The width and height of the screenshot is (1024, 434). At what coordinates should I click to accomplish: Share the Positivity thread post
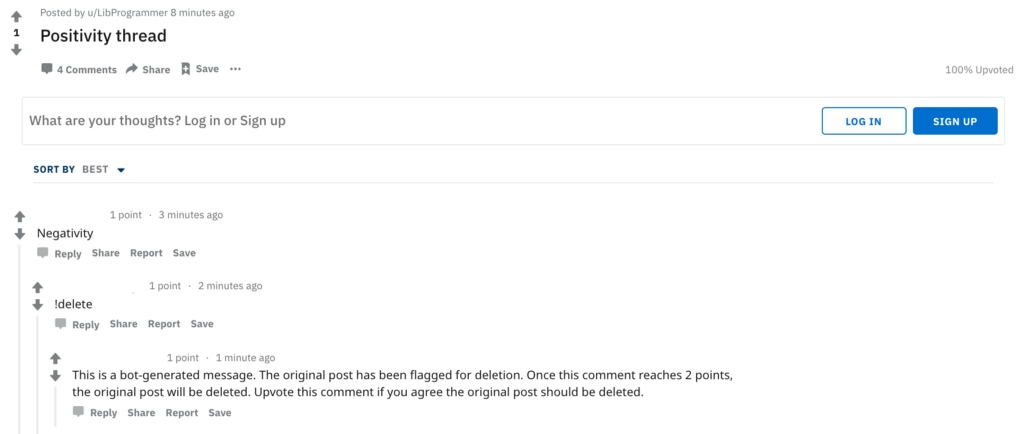coord(148,69)
